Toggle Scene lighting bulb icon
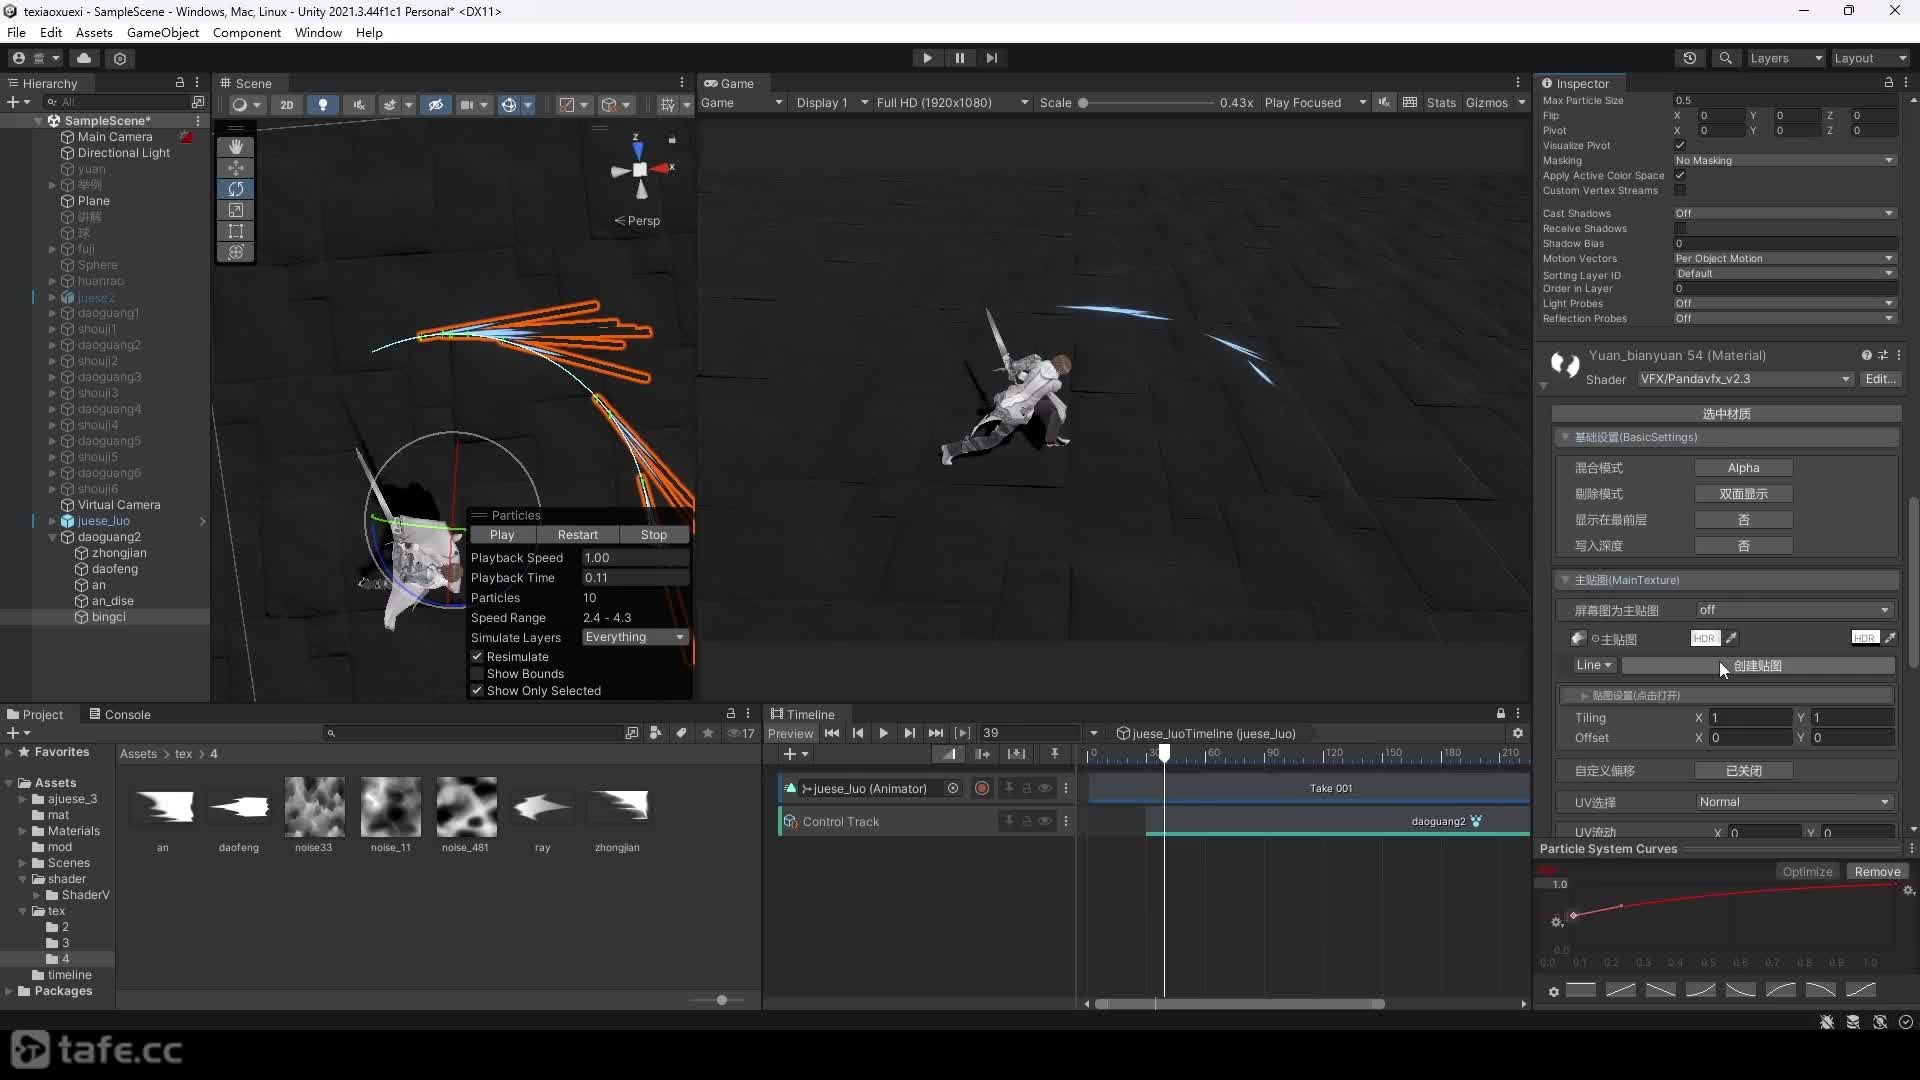 [322, 104]
